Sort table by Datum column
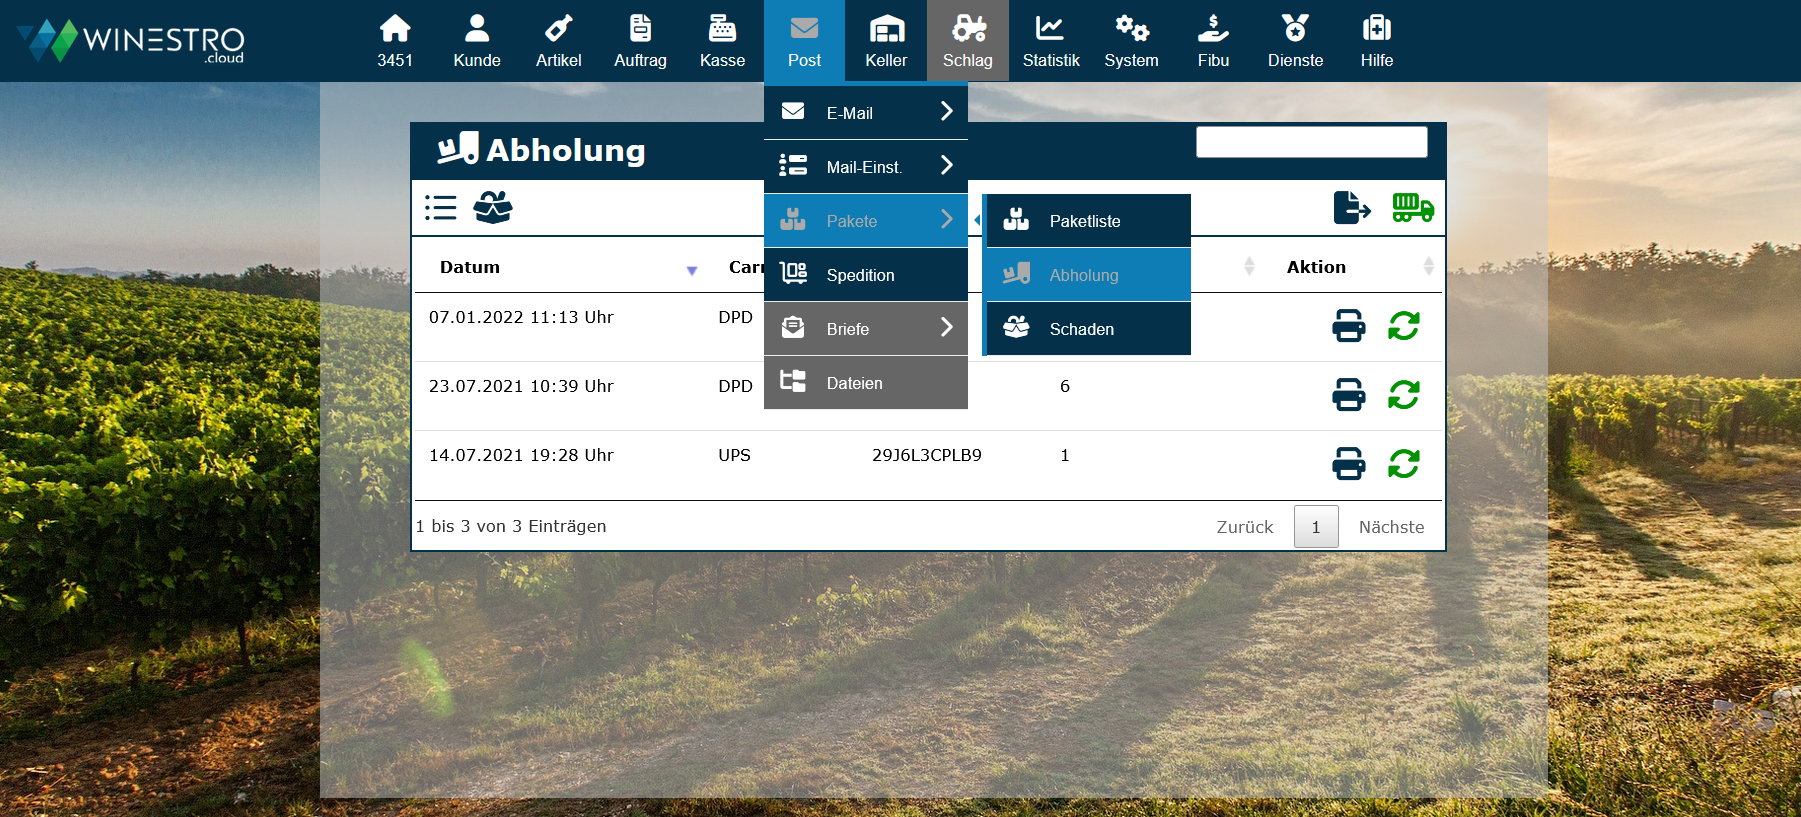This screenshot has width=1801, height=817. [470, 267]
